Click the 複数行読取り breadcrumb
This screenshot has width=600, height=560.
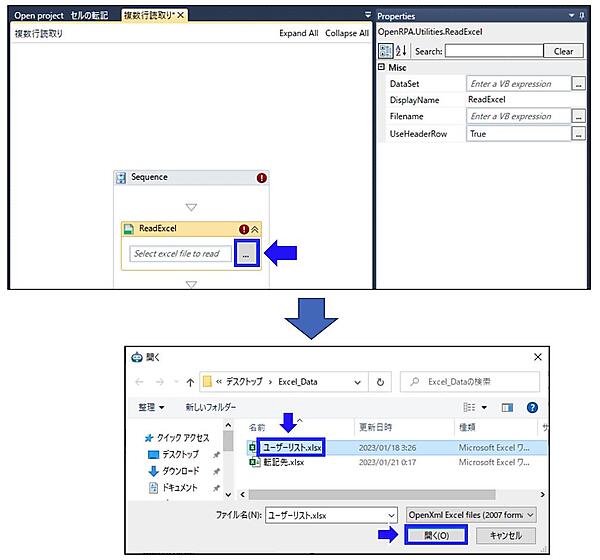pyautogui.click(x=39, y=34)
